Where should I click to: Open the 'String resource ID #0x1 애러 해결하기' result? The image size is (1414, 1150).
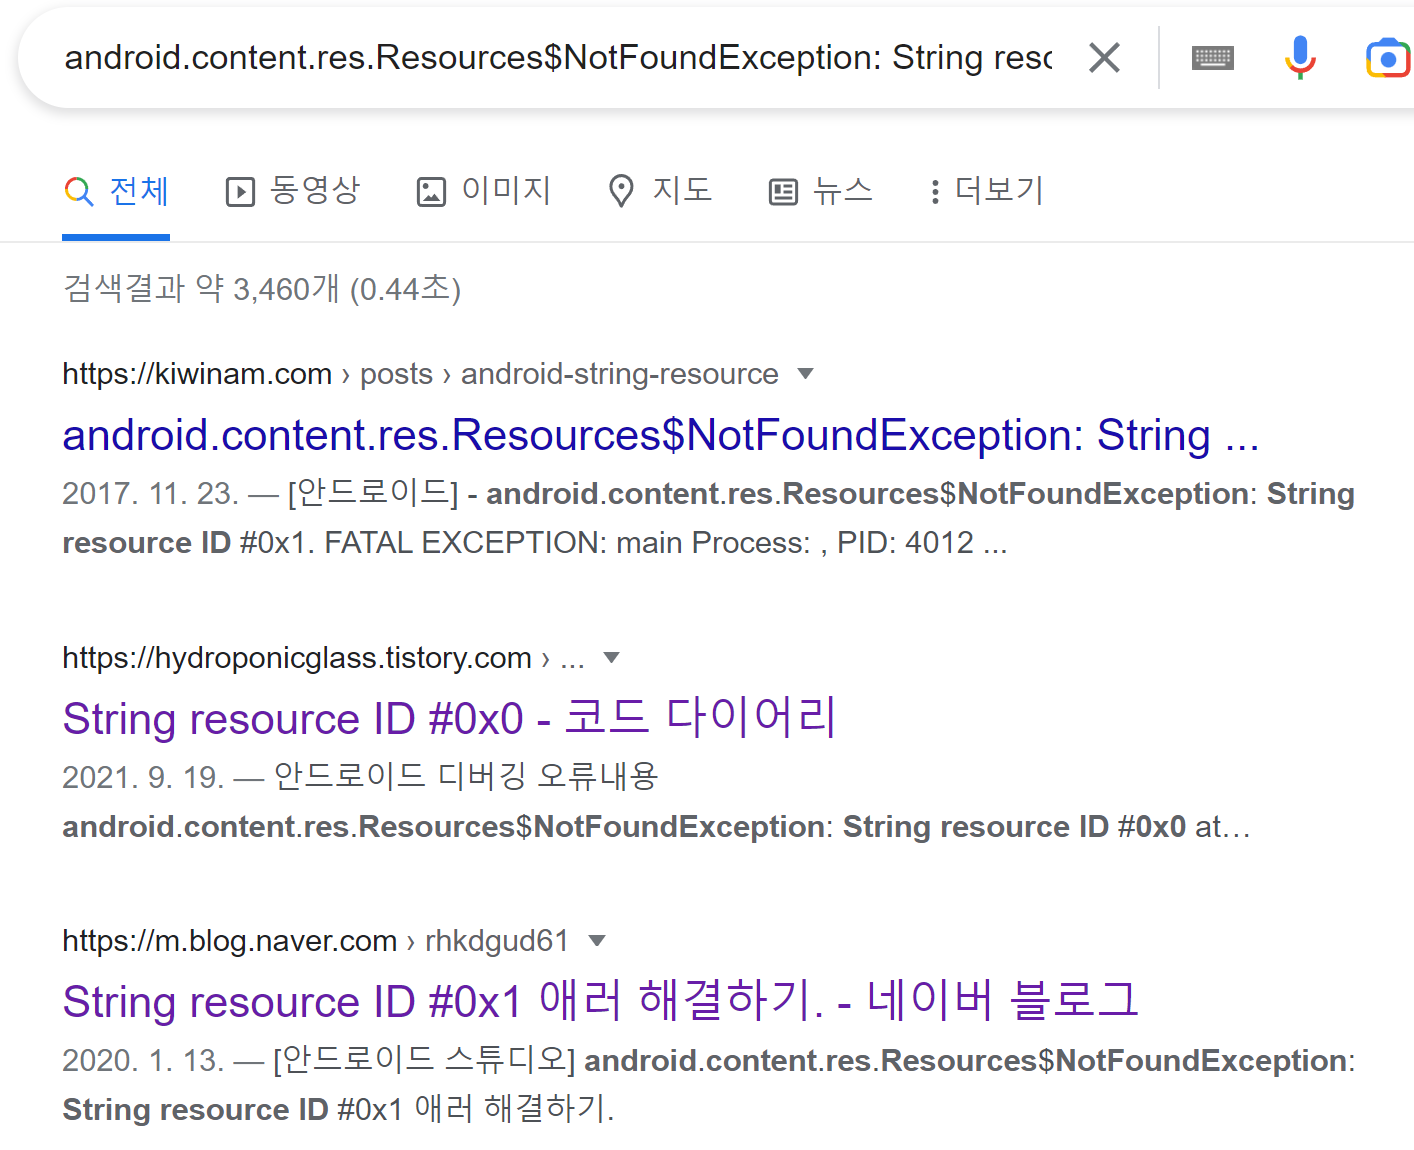click(601, 1001)
